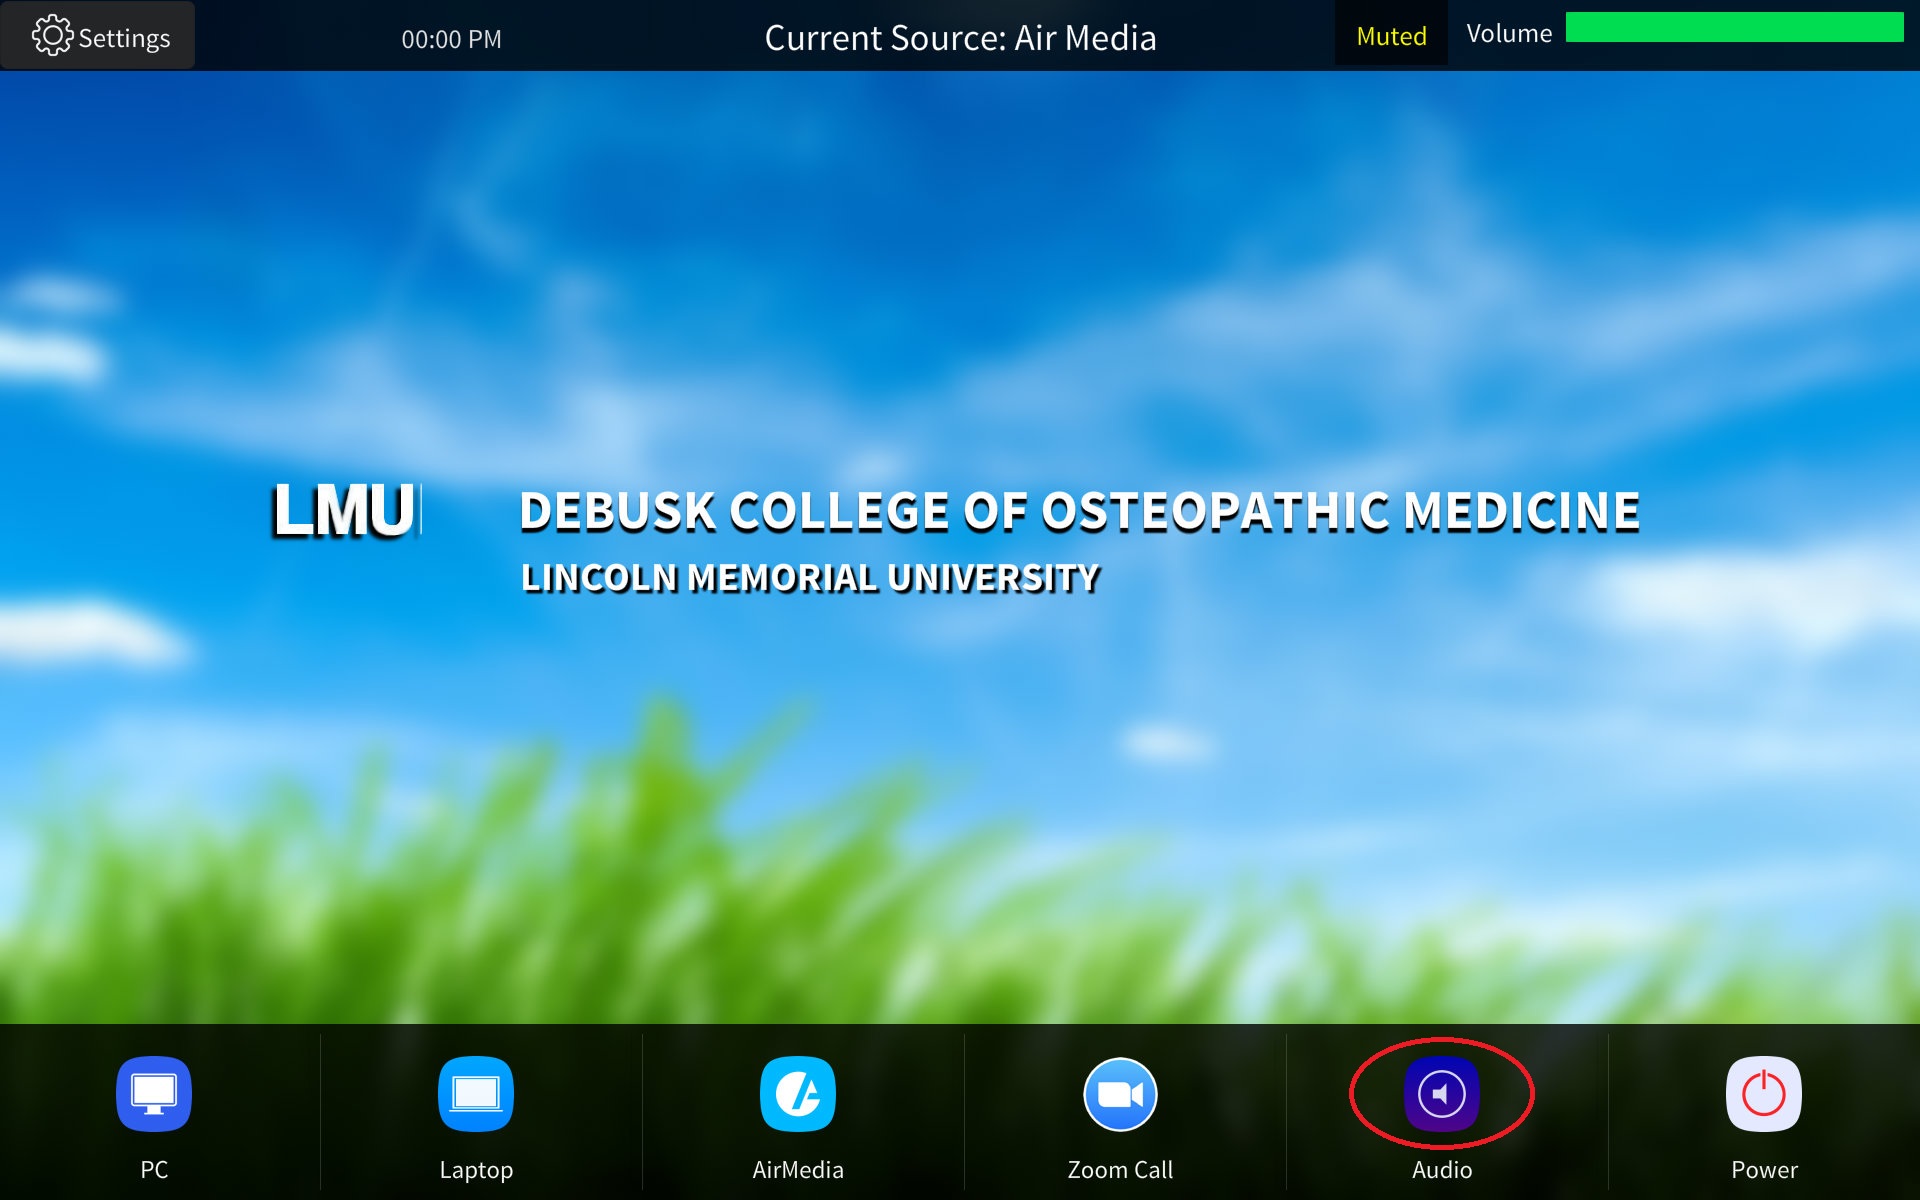
Task: Click the Lincoln Memorial University subtitle
Action: [810, 578]
